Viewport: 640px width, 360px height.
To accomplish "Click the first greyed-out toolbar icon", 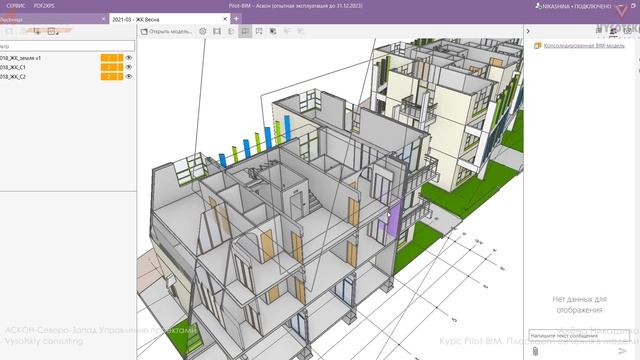I will pyautogui.click(x=287, y=31).
